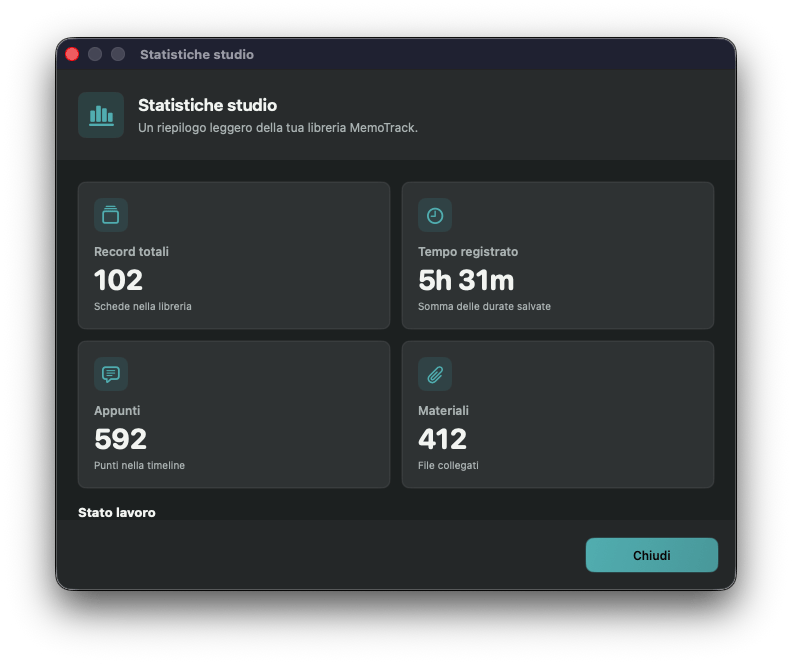Click the value '5h 31m'
Image resolution: width=792 pixels, height=664 pixels.
(466, 280)
